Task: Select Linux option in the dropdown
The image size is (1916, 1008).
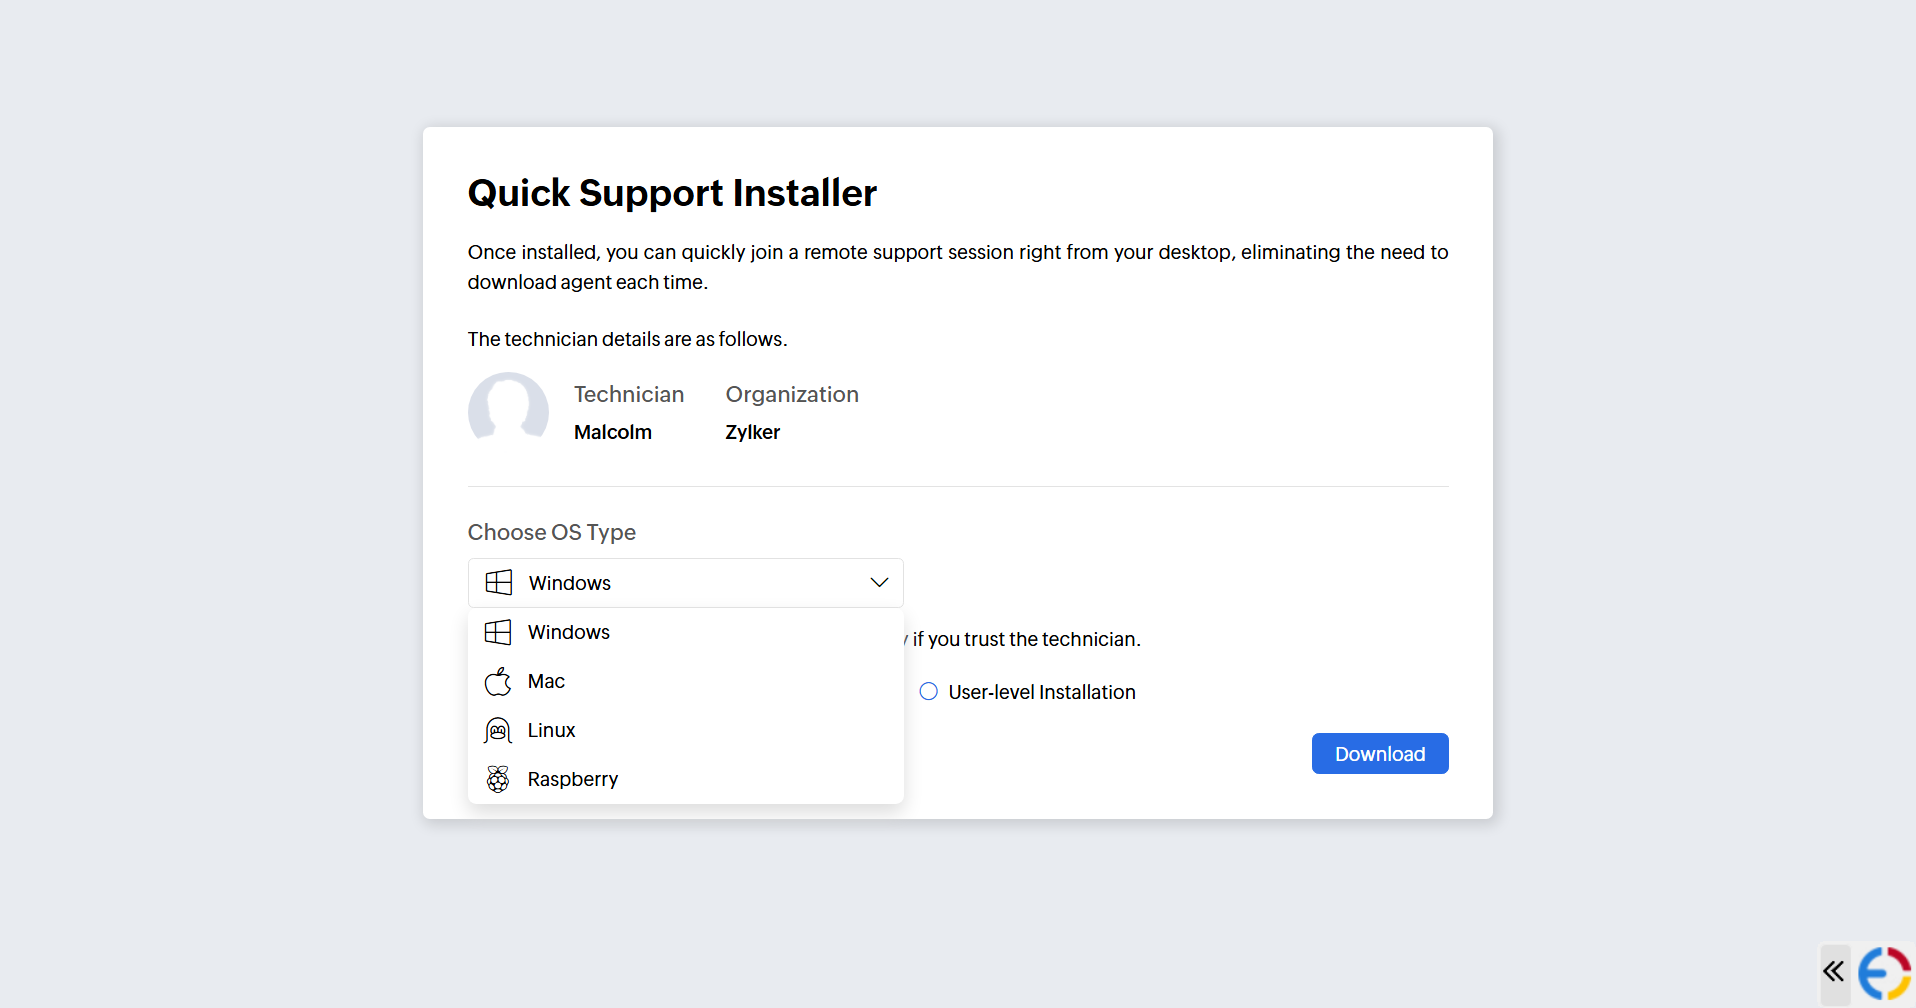Action: click(x=551, y=731)
